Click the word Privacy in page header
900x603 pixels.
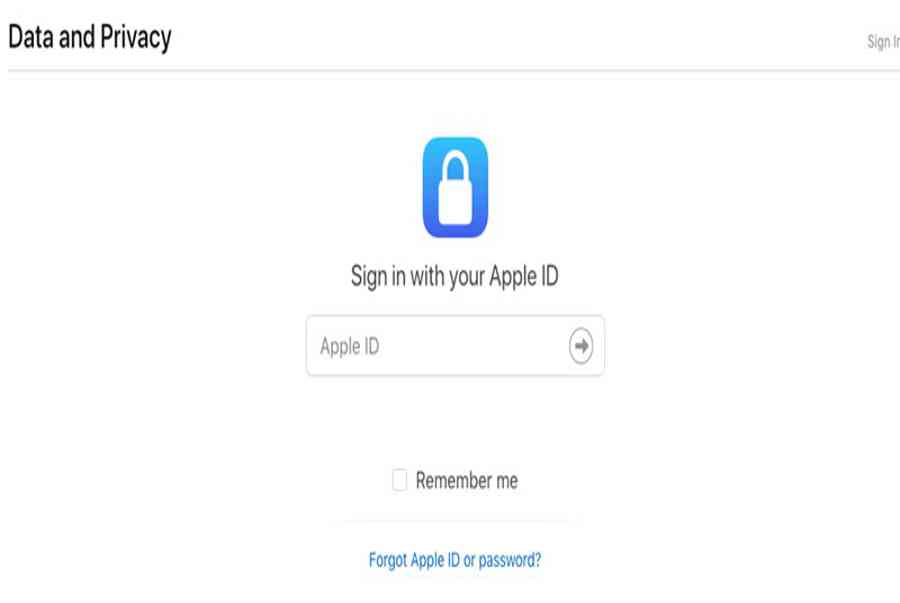pyautogui.click(x=135, y=38)
